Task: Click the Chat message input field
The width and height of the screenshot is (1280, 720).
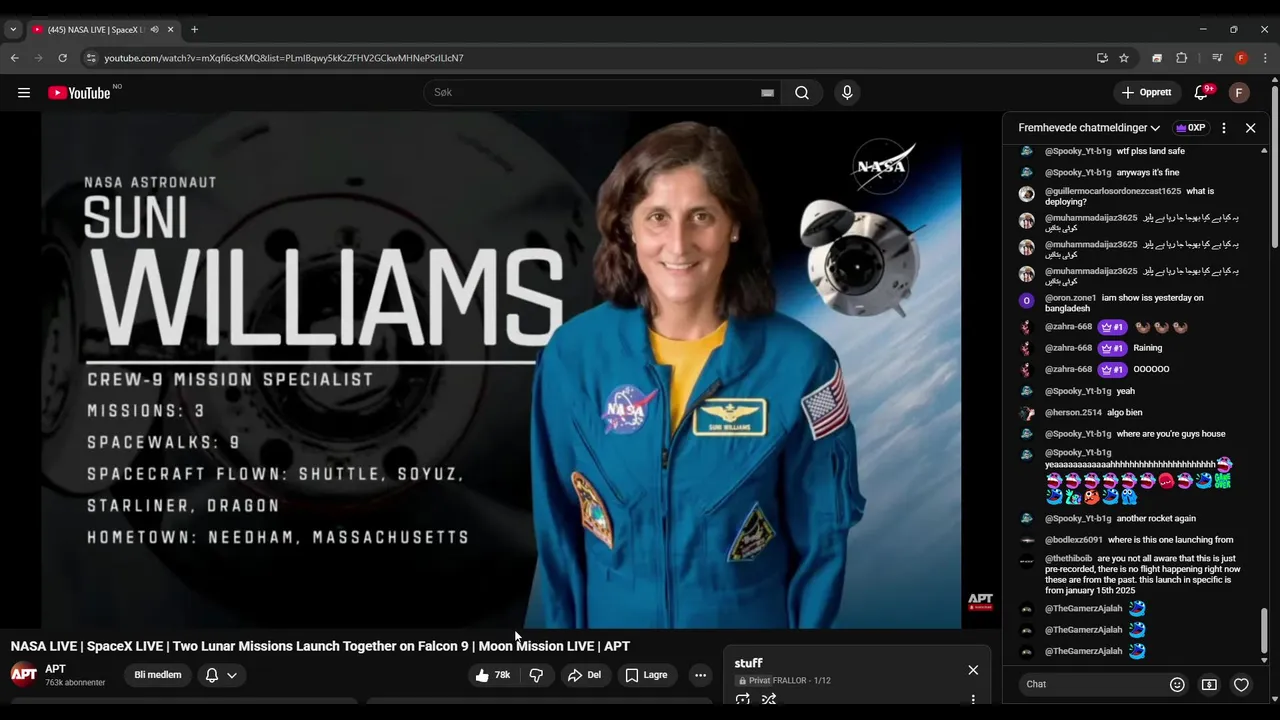Action: point(1090,685)
